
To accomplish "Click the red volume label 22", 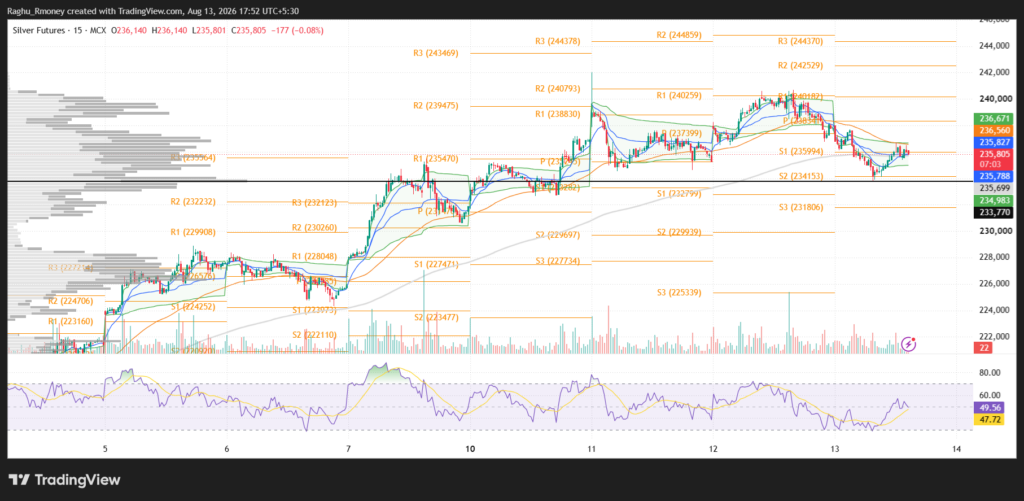I will coord(984,349).
